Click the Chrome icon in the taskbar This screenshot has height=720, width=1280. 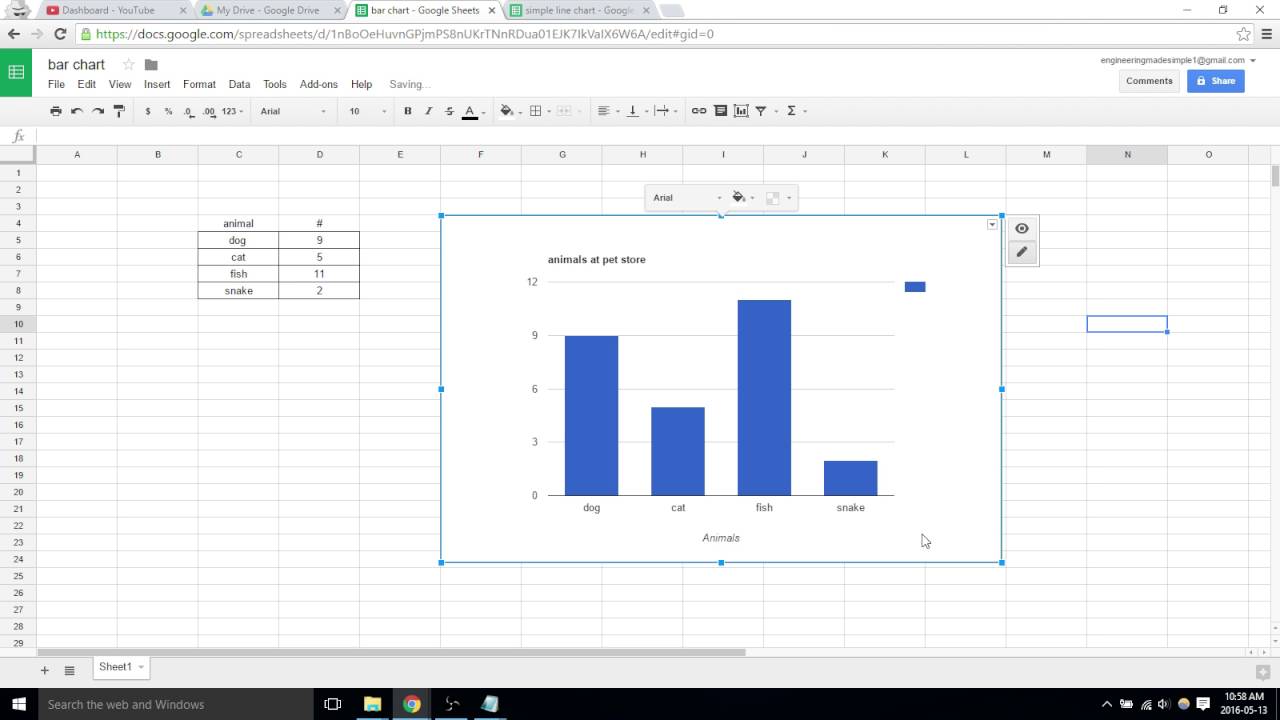pyautogui.click(x=411, y=704)
